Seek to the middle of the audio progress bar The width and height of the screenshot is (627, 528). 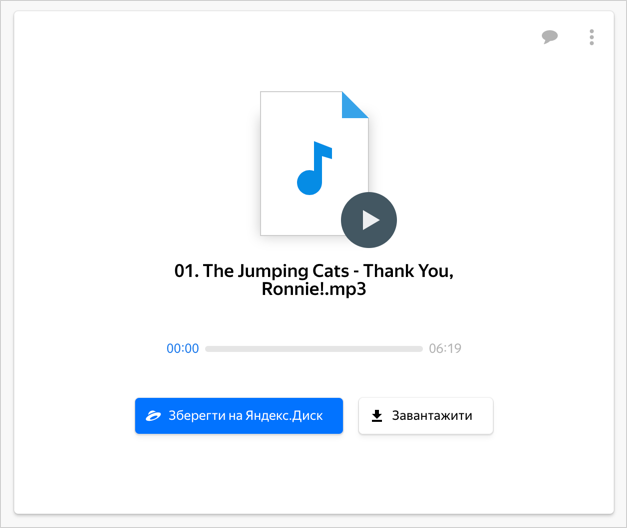(x=314, y=349)
